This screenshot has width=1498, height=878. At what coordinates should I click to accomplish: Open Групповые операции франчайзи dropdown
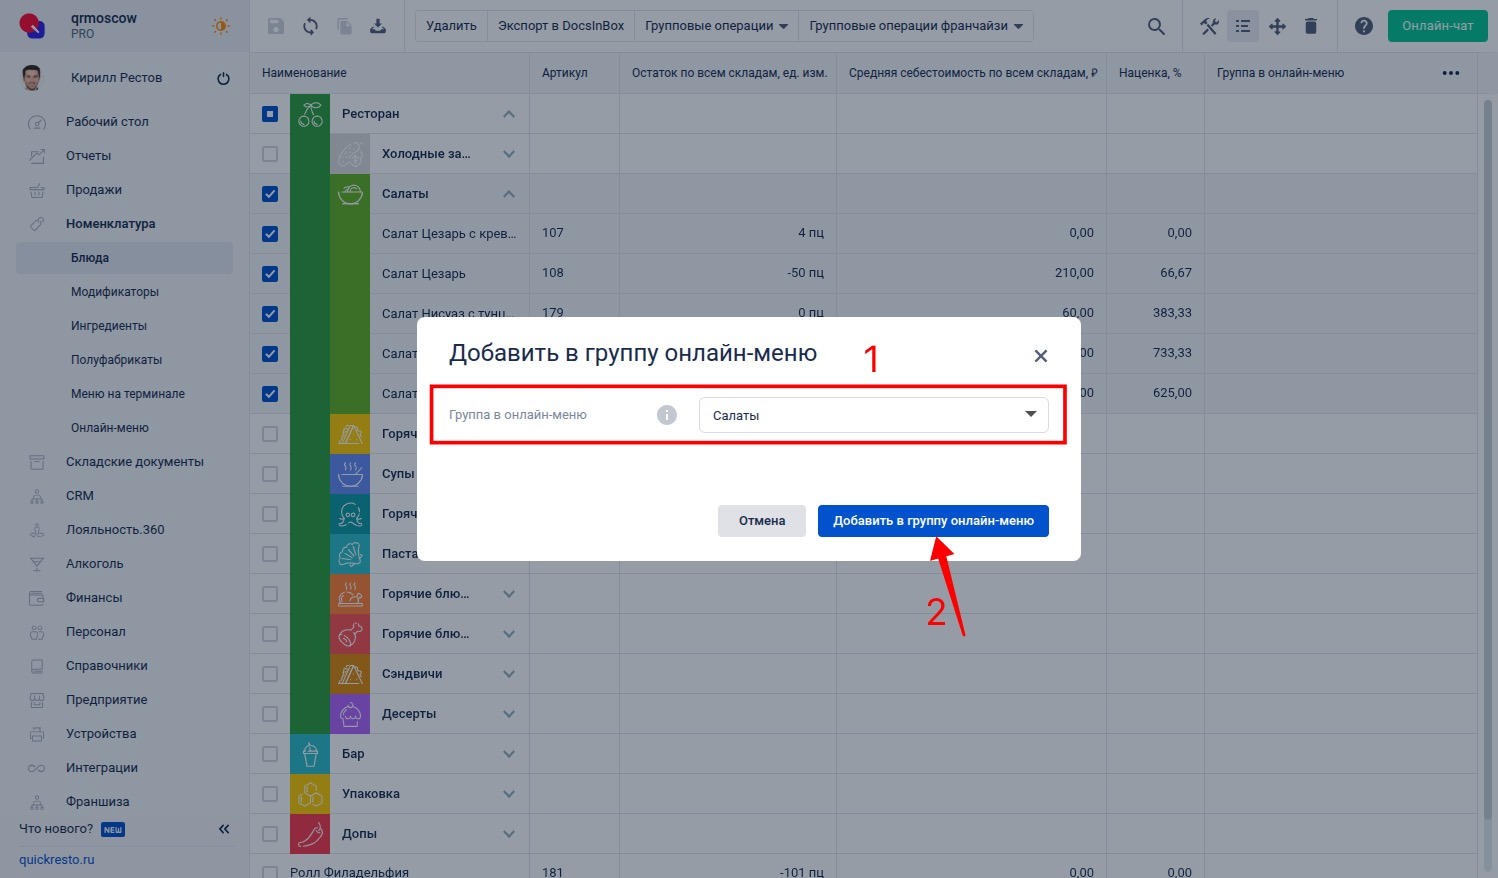coord(916,26)
